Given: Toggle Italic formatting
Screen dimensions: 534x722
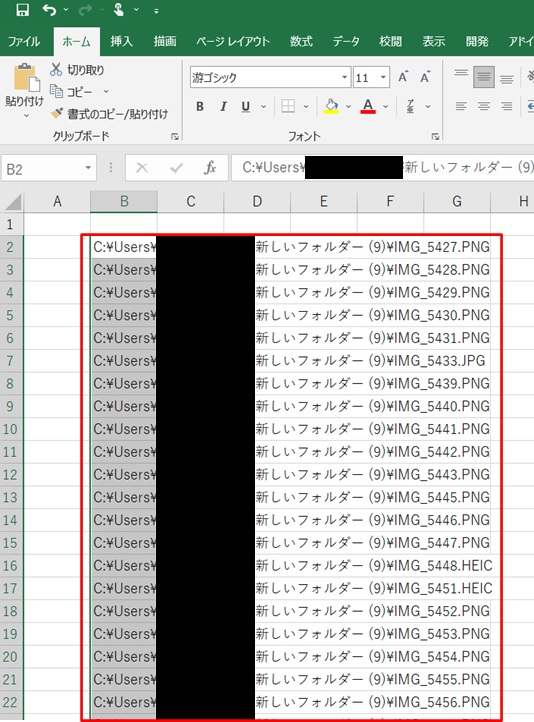Looking at the screenshot, I should (223, 106).
